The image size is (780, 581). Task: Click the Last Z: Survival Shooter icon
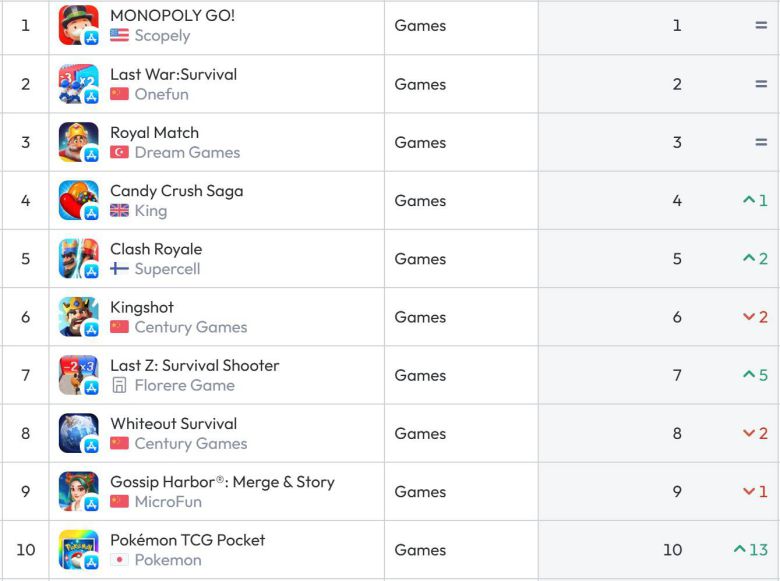78,375
